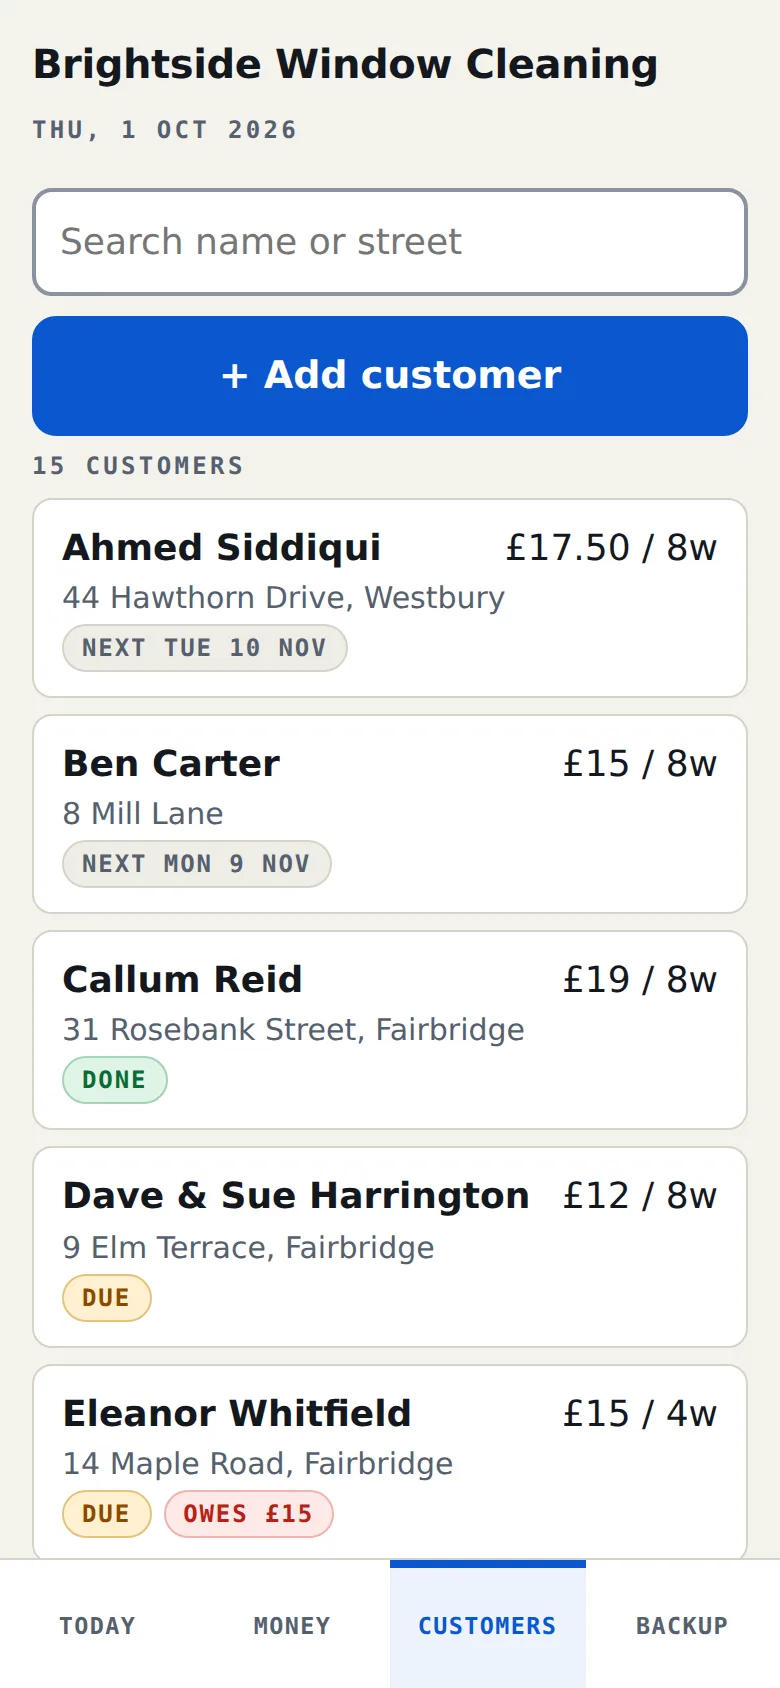Viewport: 780px width, 1688px height.
Task: Select the Customers tab
Action: click(x=487, y=1625)
